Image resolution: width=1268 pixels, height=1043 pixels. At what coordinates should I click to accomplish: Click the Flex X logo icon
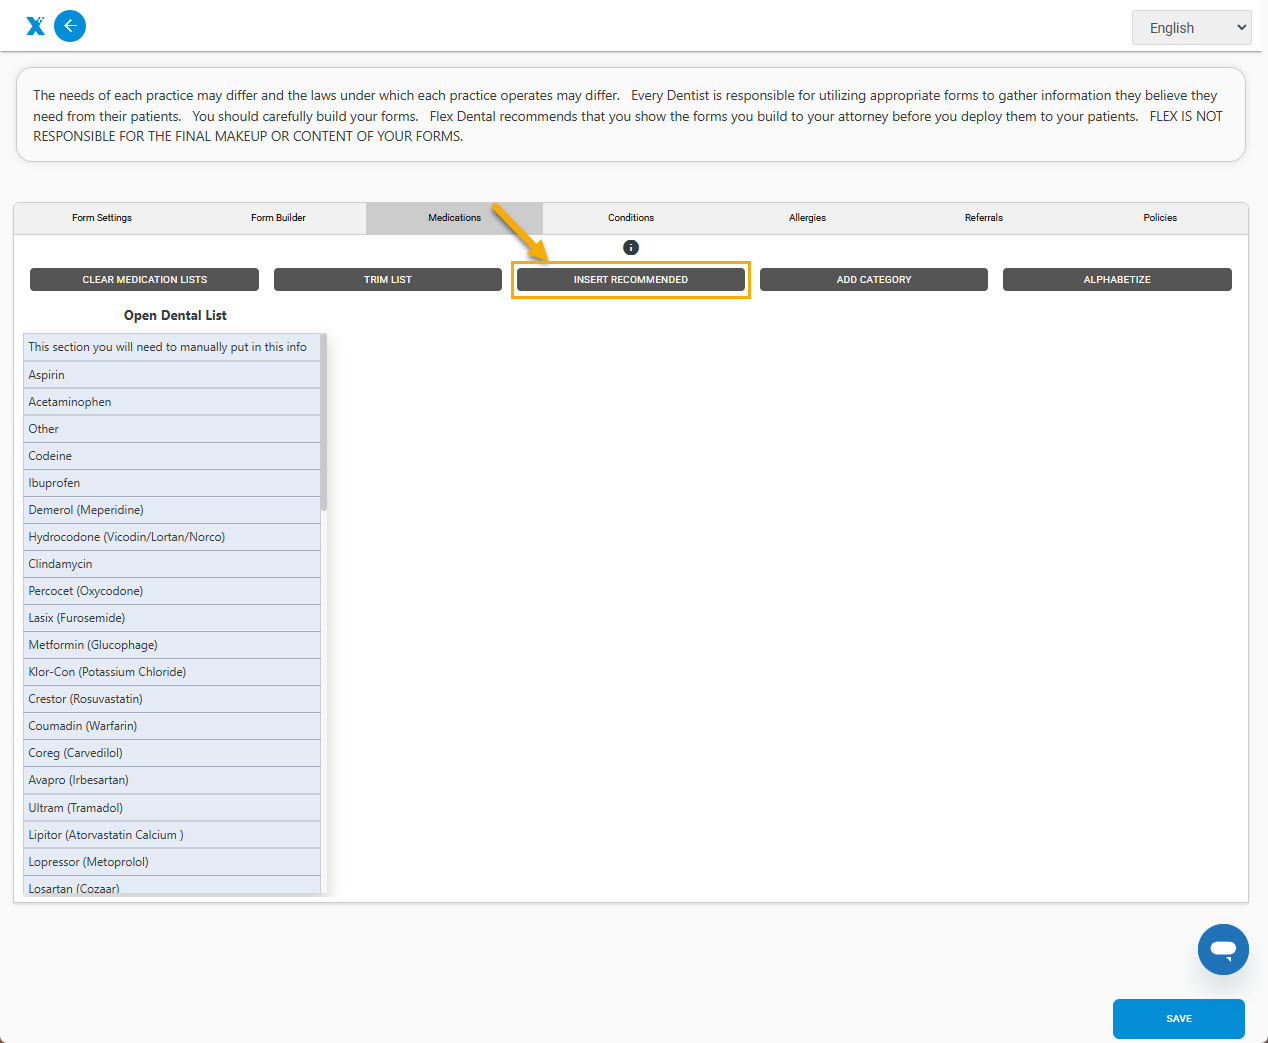click(x=36, y=26)
